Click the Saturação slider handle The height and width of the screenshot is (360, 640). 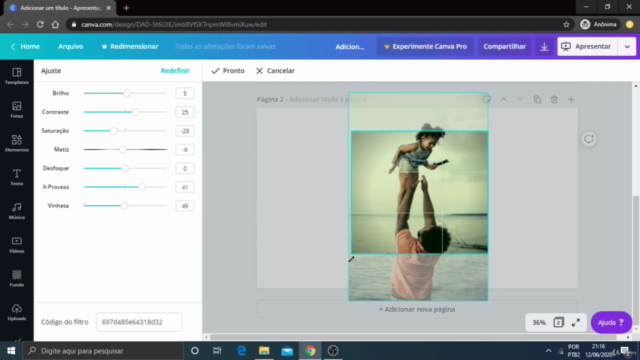113,131
